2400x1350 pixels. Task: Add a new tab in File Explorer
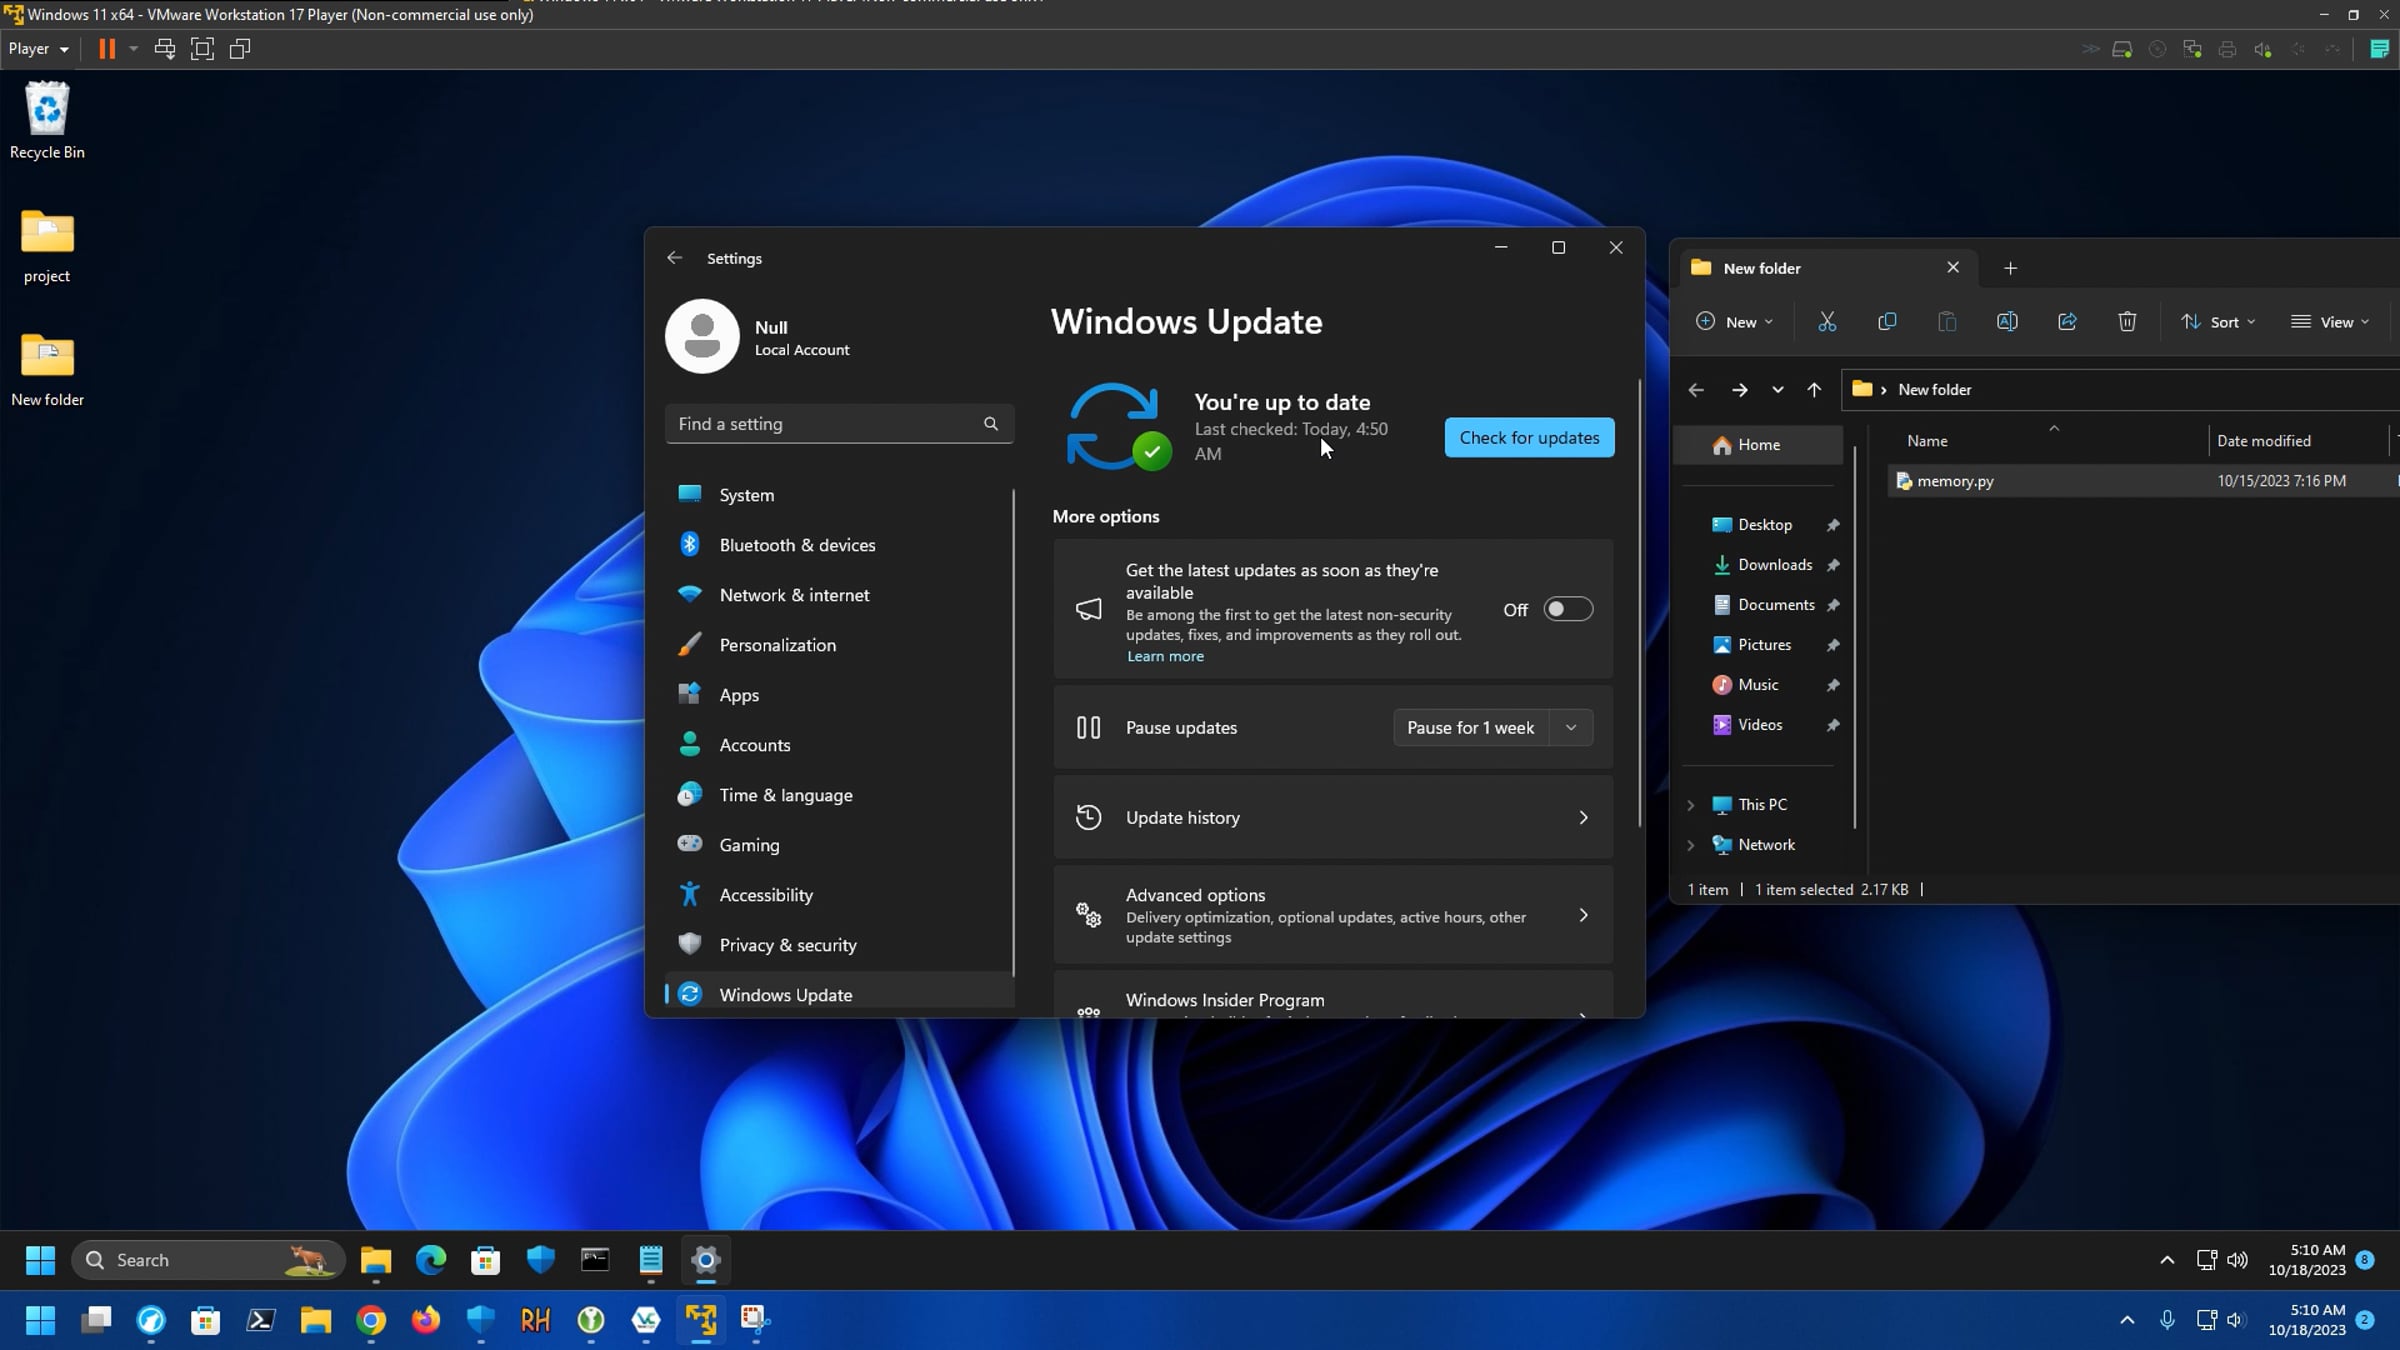coord(2010,268)
